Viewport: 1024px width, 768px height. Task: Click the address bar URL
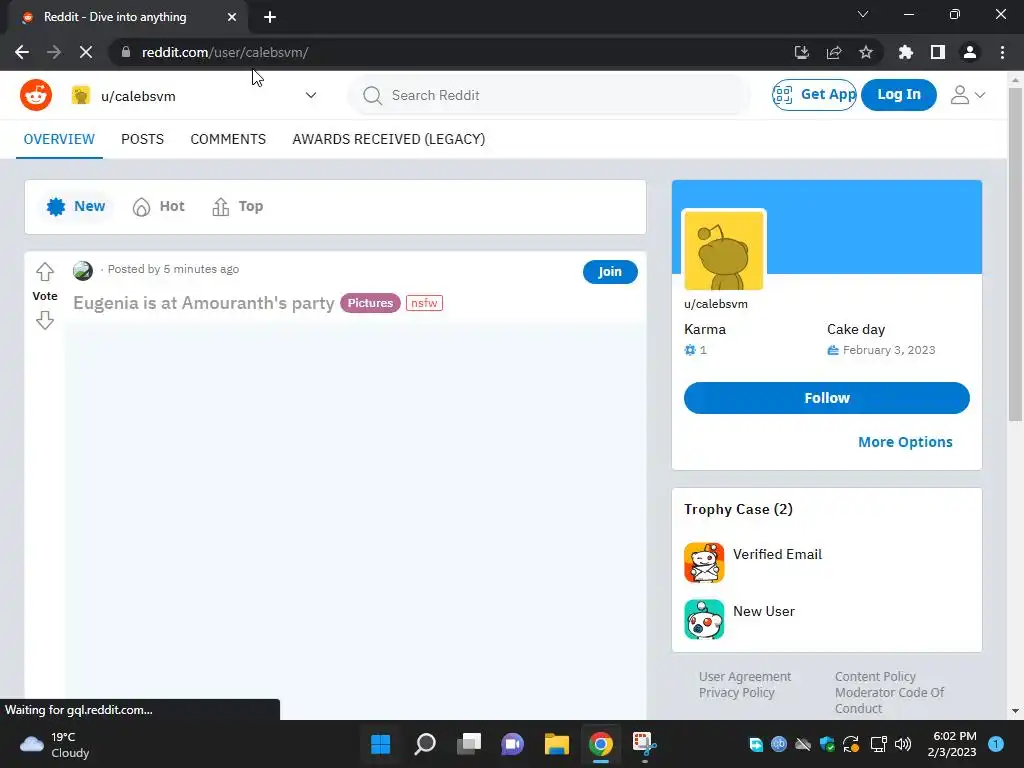225,52
